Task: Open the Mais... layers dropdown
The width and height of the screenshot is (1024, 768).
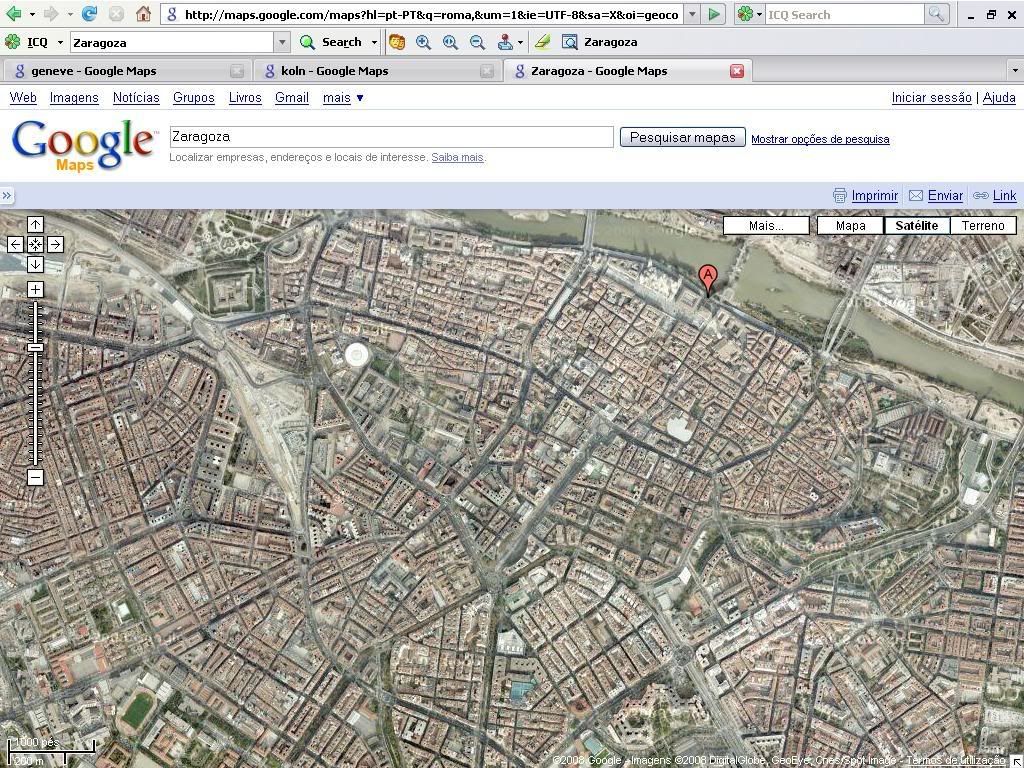Action: click(766, 225)
